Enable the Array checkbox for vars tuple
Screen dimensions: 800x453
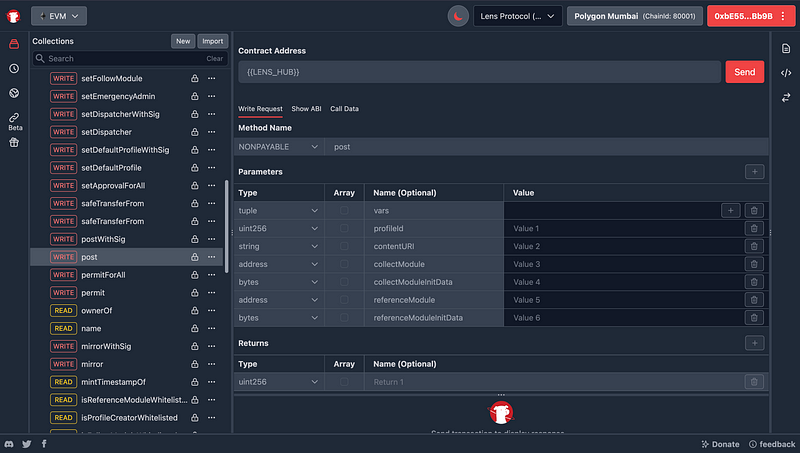pos(344,211)
